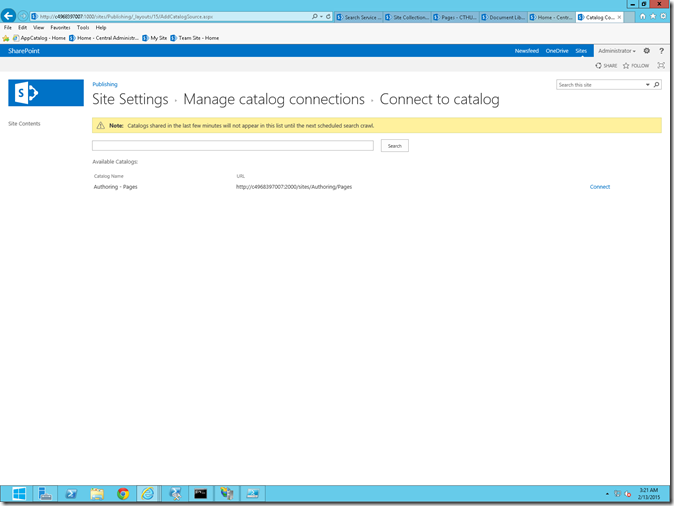Expand the address bar search dropdown arrow
Viewport: 674px width, 506px height.
[x=321, y=16]
